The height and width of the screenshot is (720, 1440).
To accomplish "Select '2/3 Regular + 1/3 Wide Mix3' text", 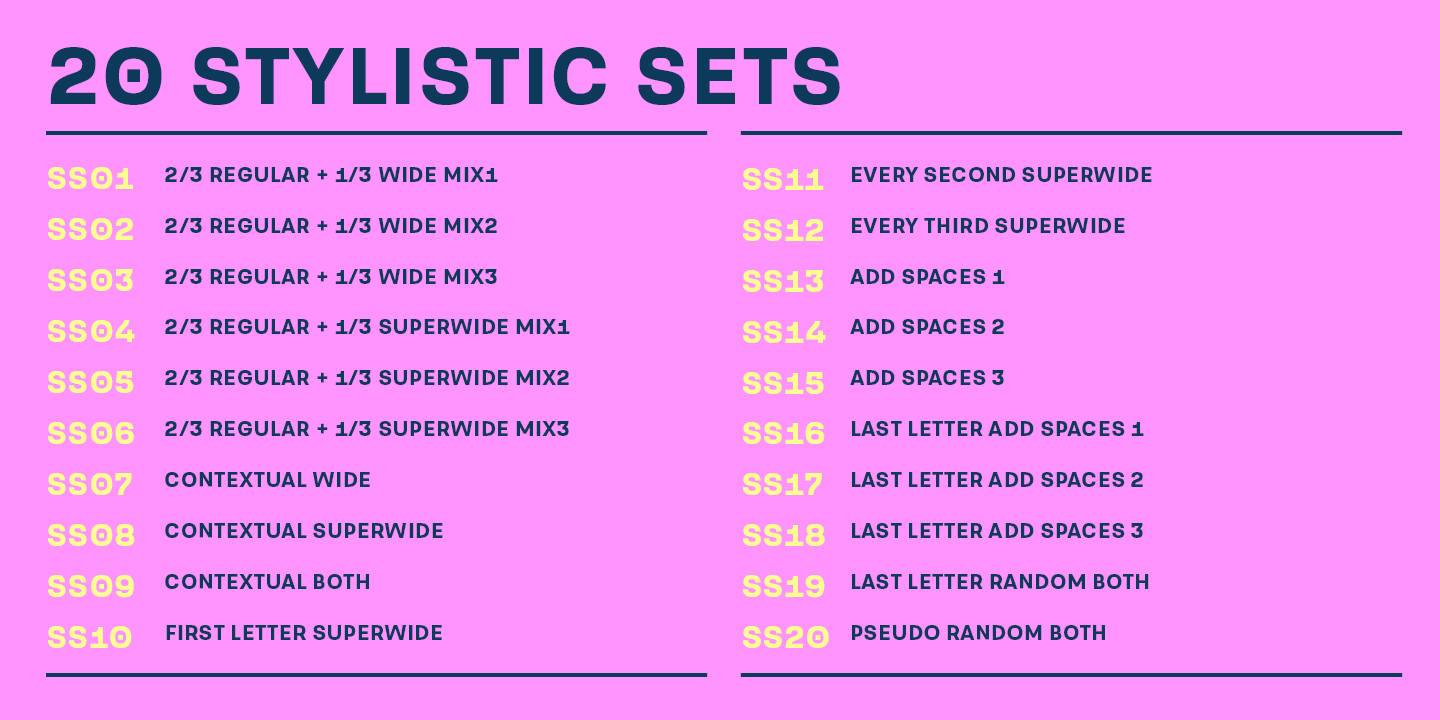I will (x=331, y=277).
